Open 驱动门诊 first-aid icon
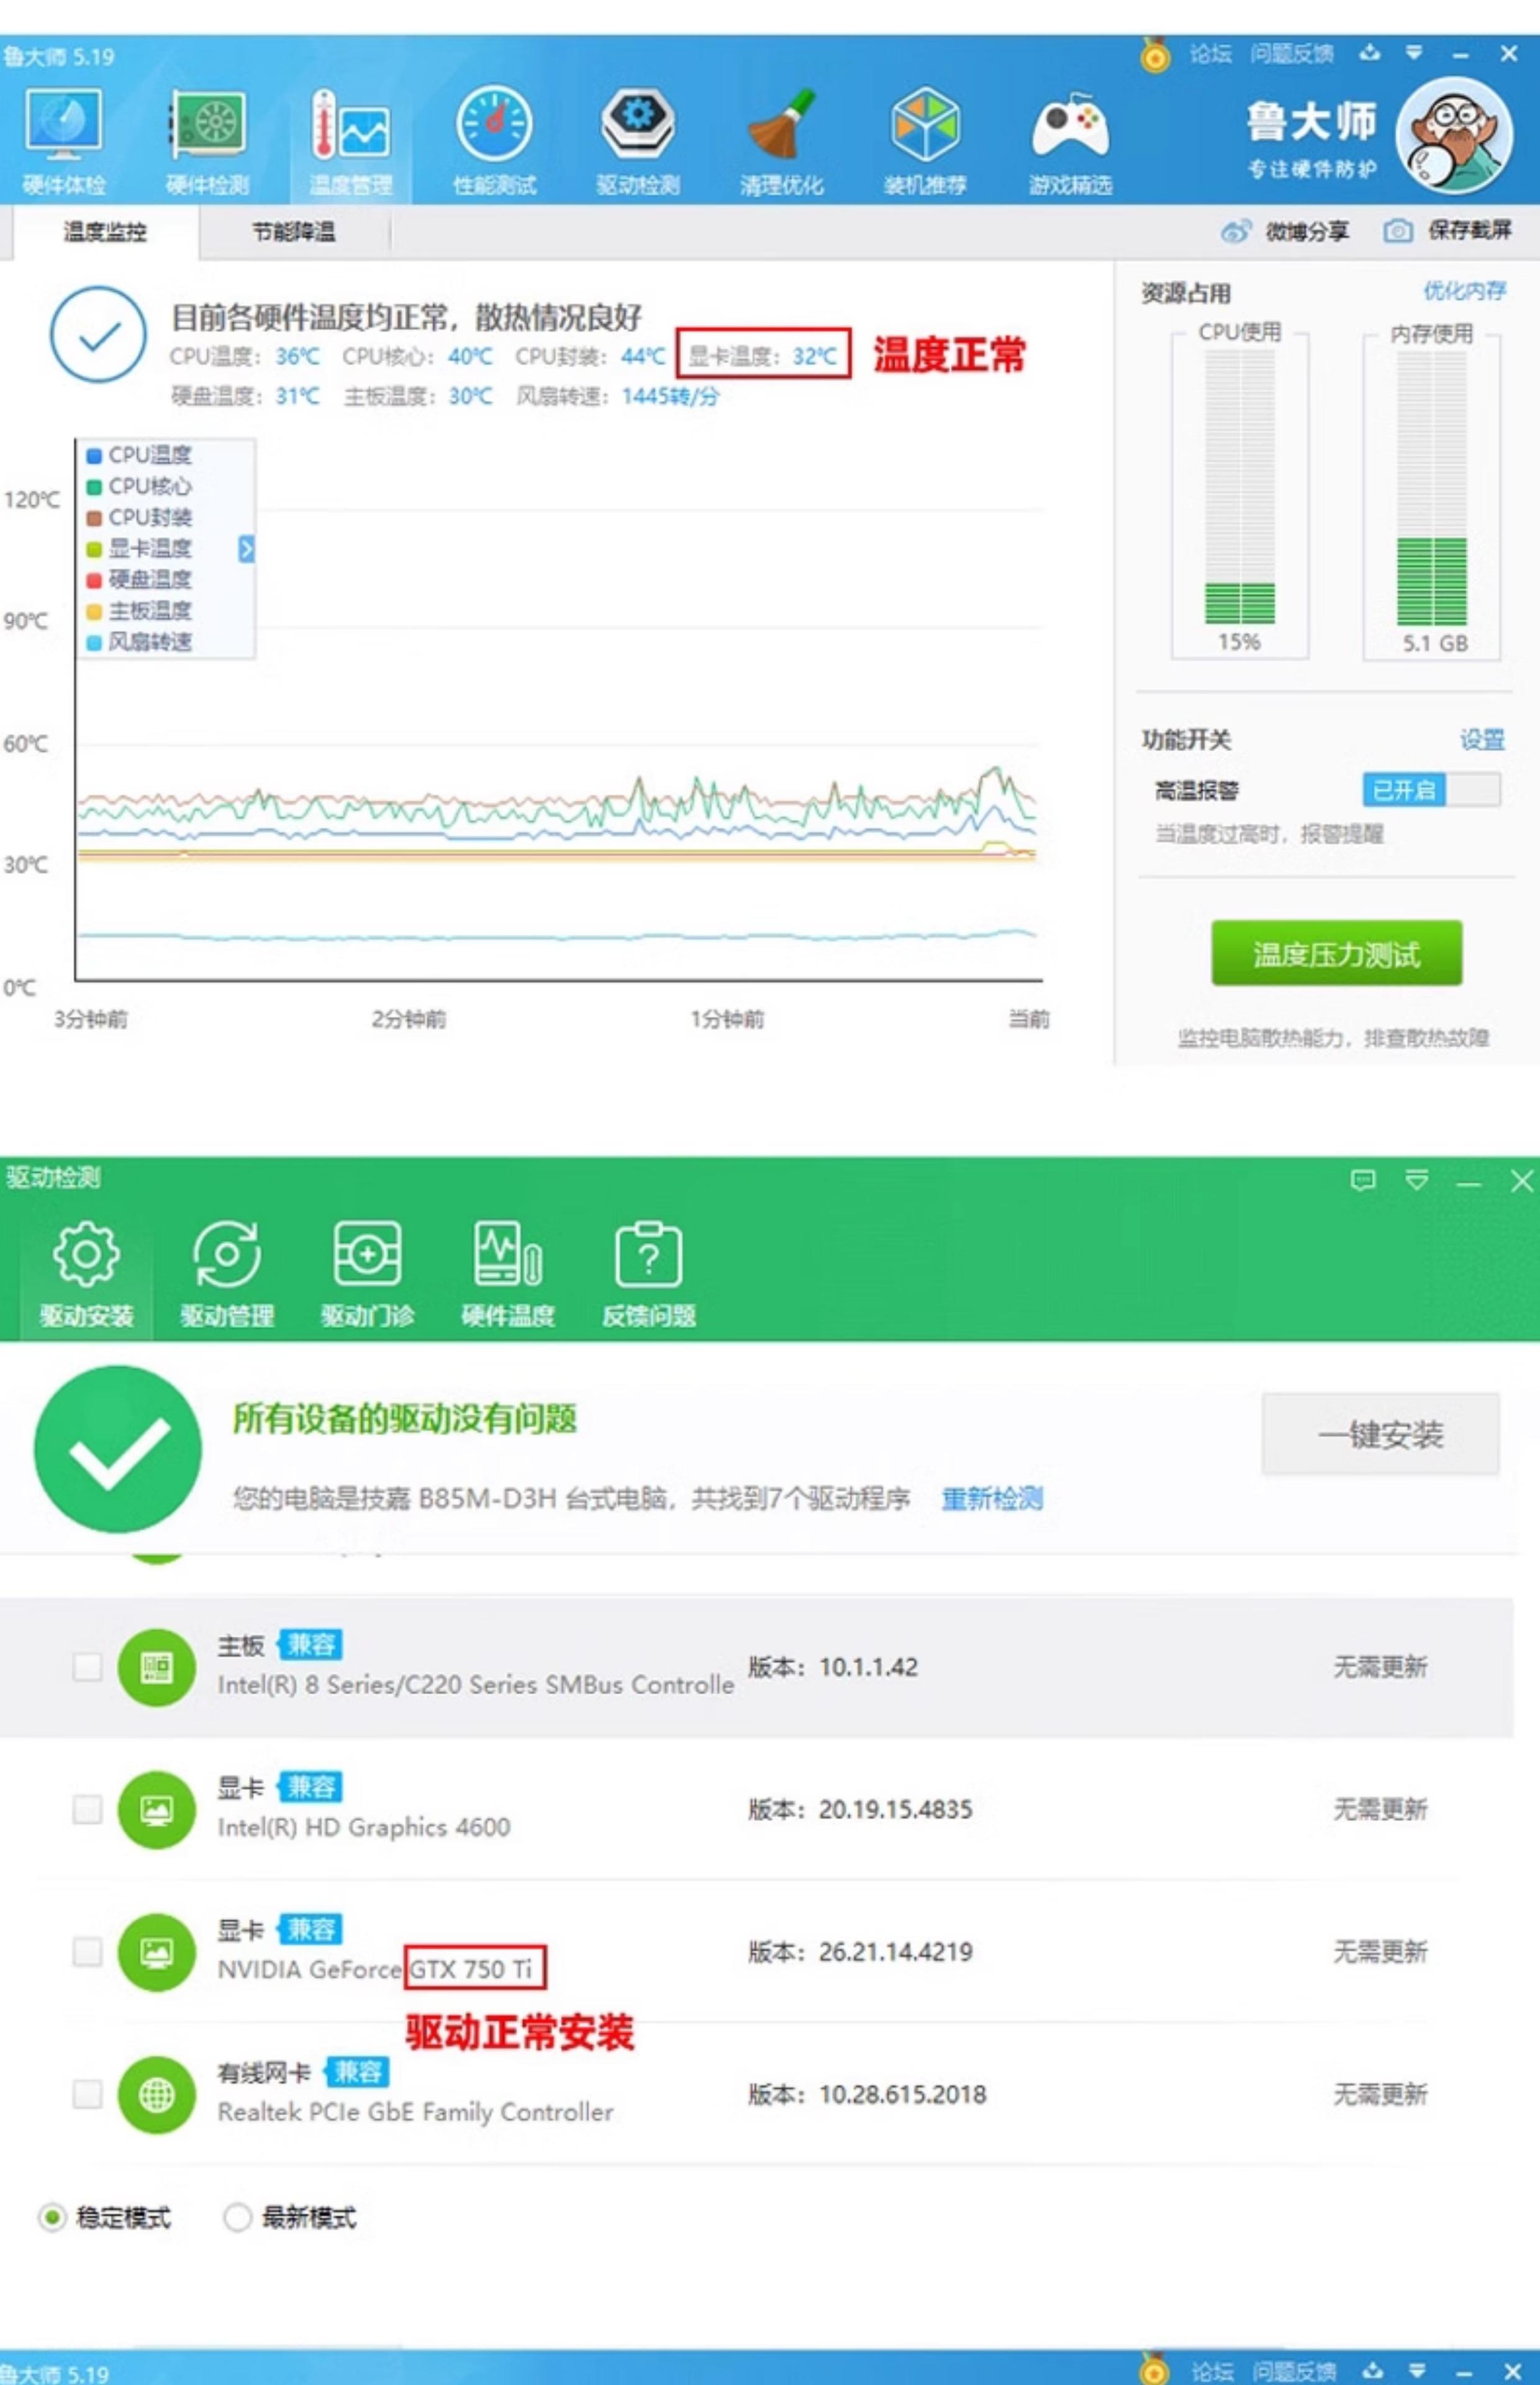The image size is (1540, 2385). click(367, 1254)
